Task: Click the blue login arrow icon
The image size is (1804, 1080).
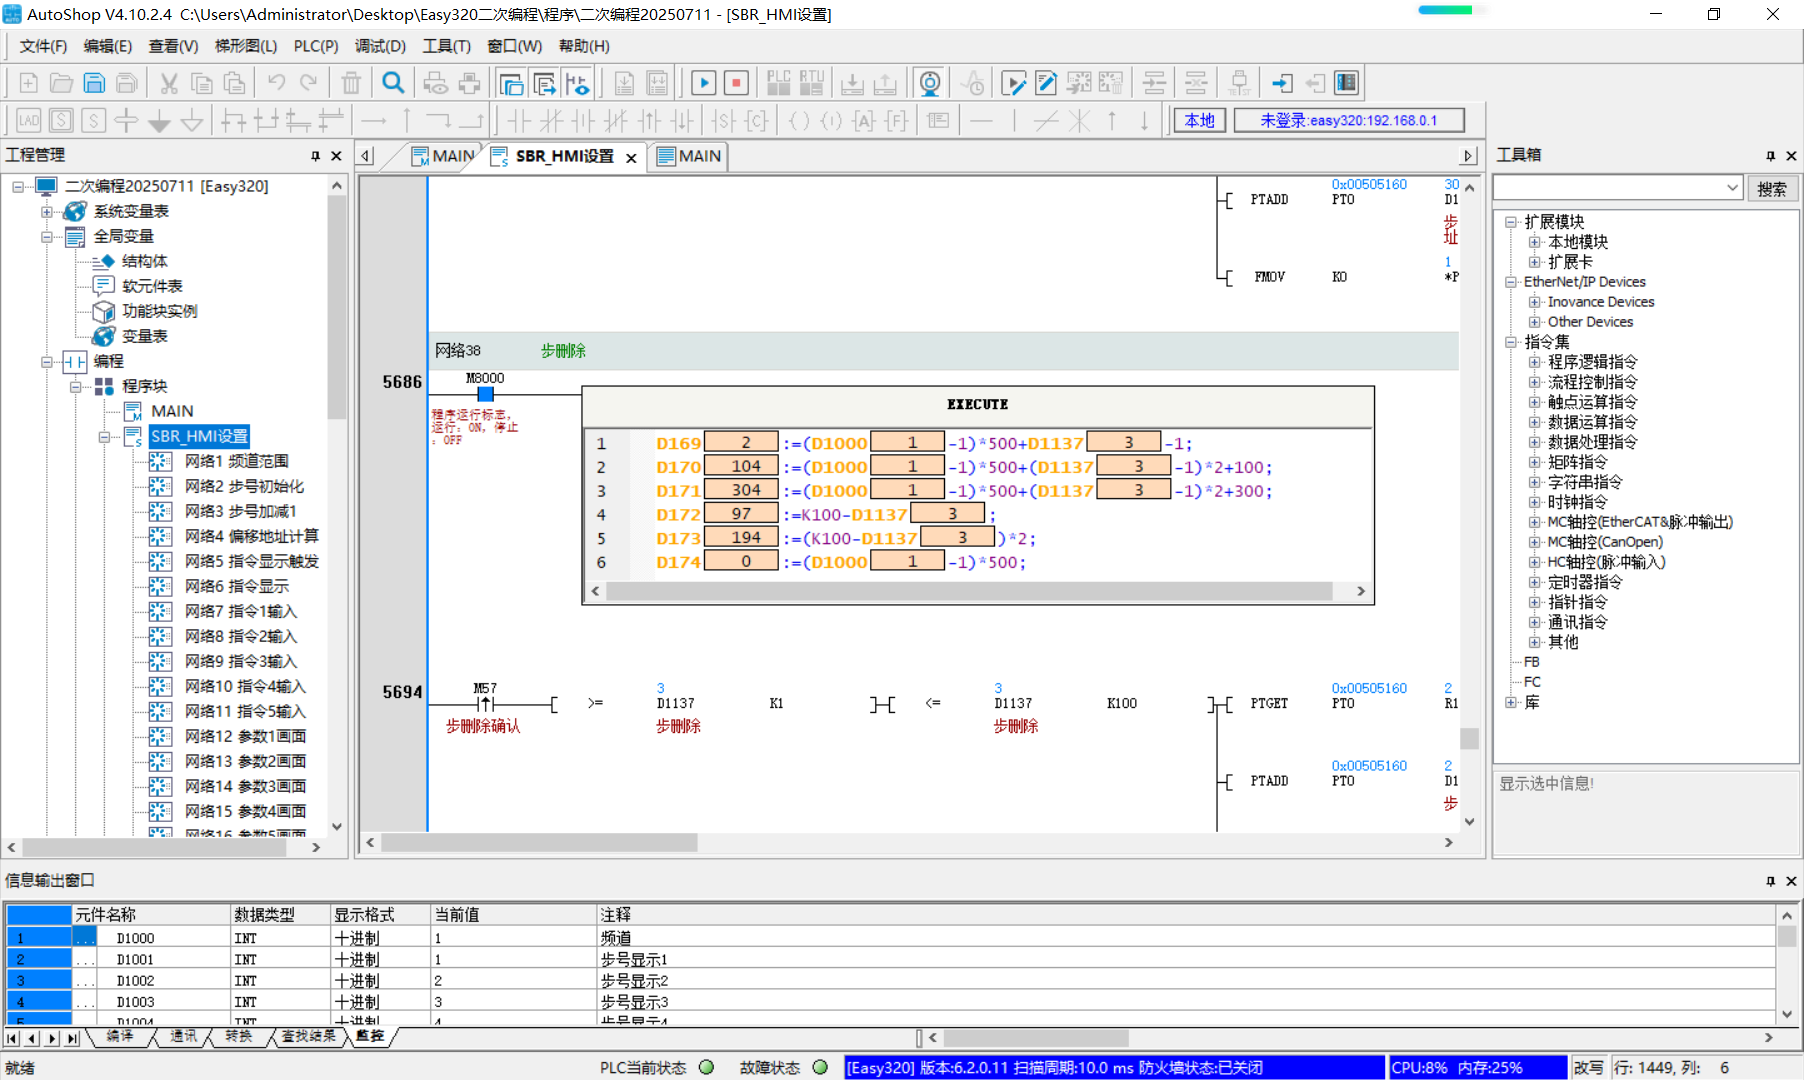Action: coord(1282,83)
